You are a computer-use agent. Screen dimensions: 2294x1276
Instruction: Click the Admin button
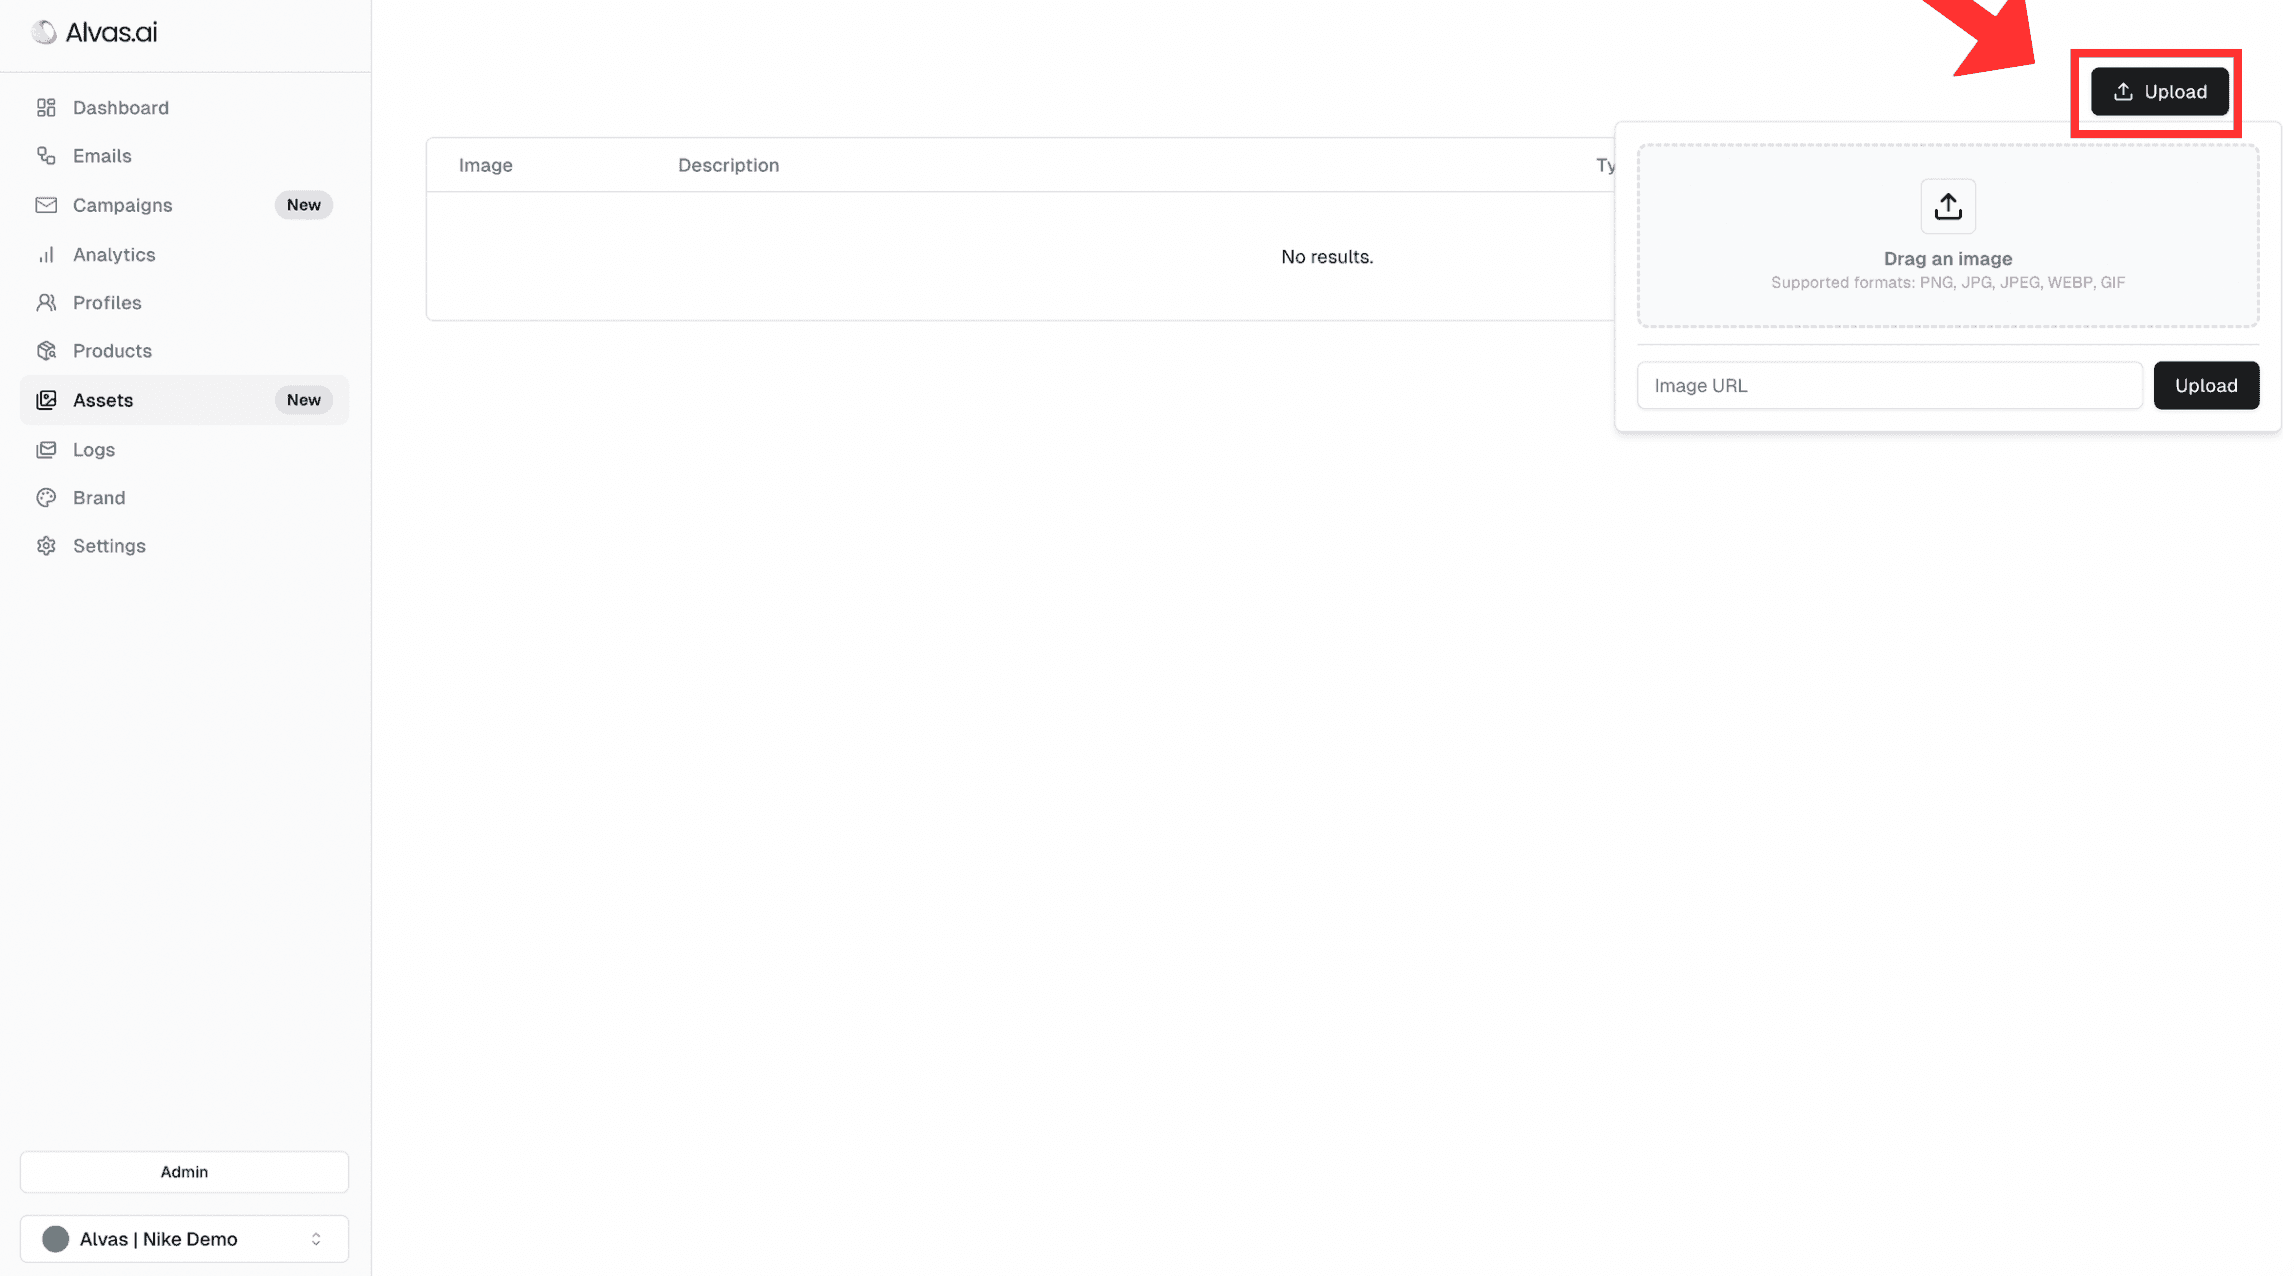(184, 1172)
